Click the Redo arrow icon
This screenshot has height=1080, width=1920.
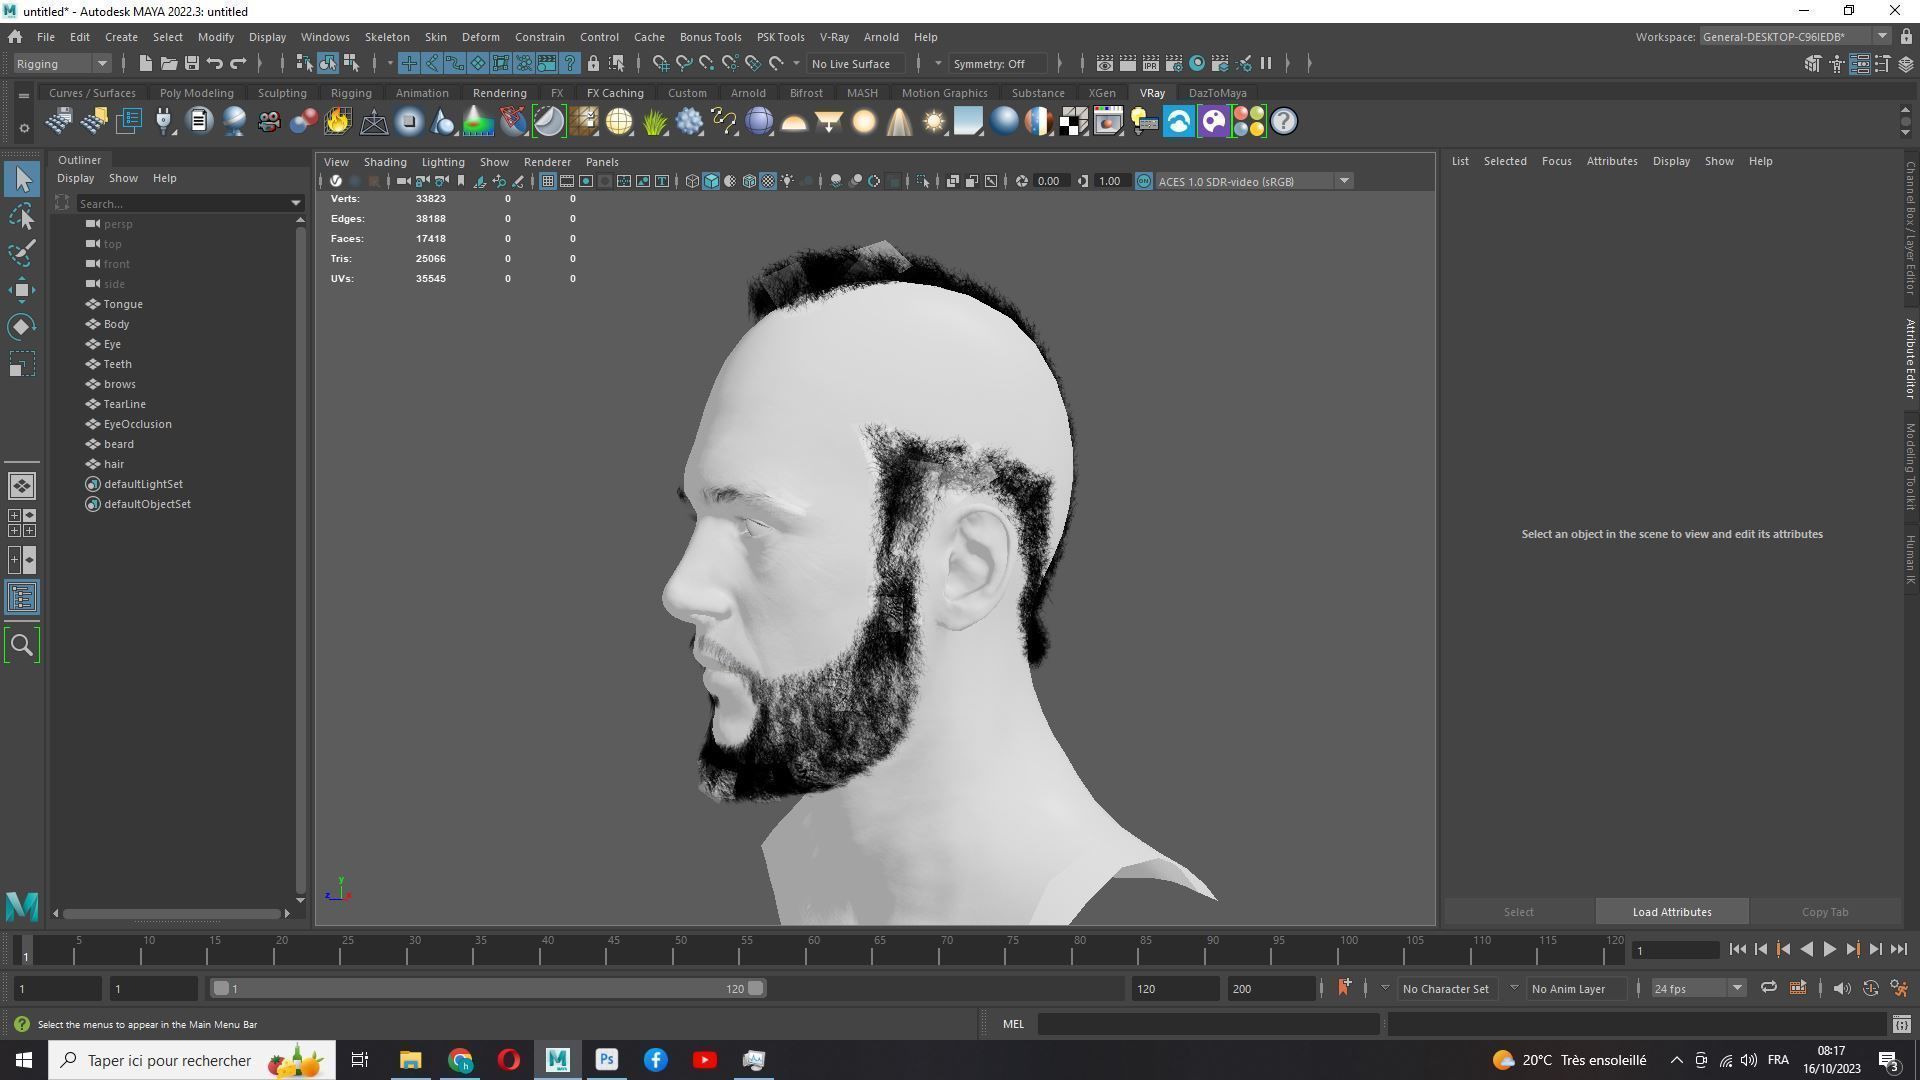[238, 64]
